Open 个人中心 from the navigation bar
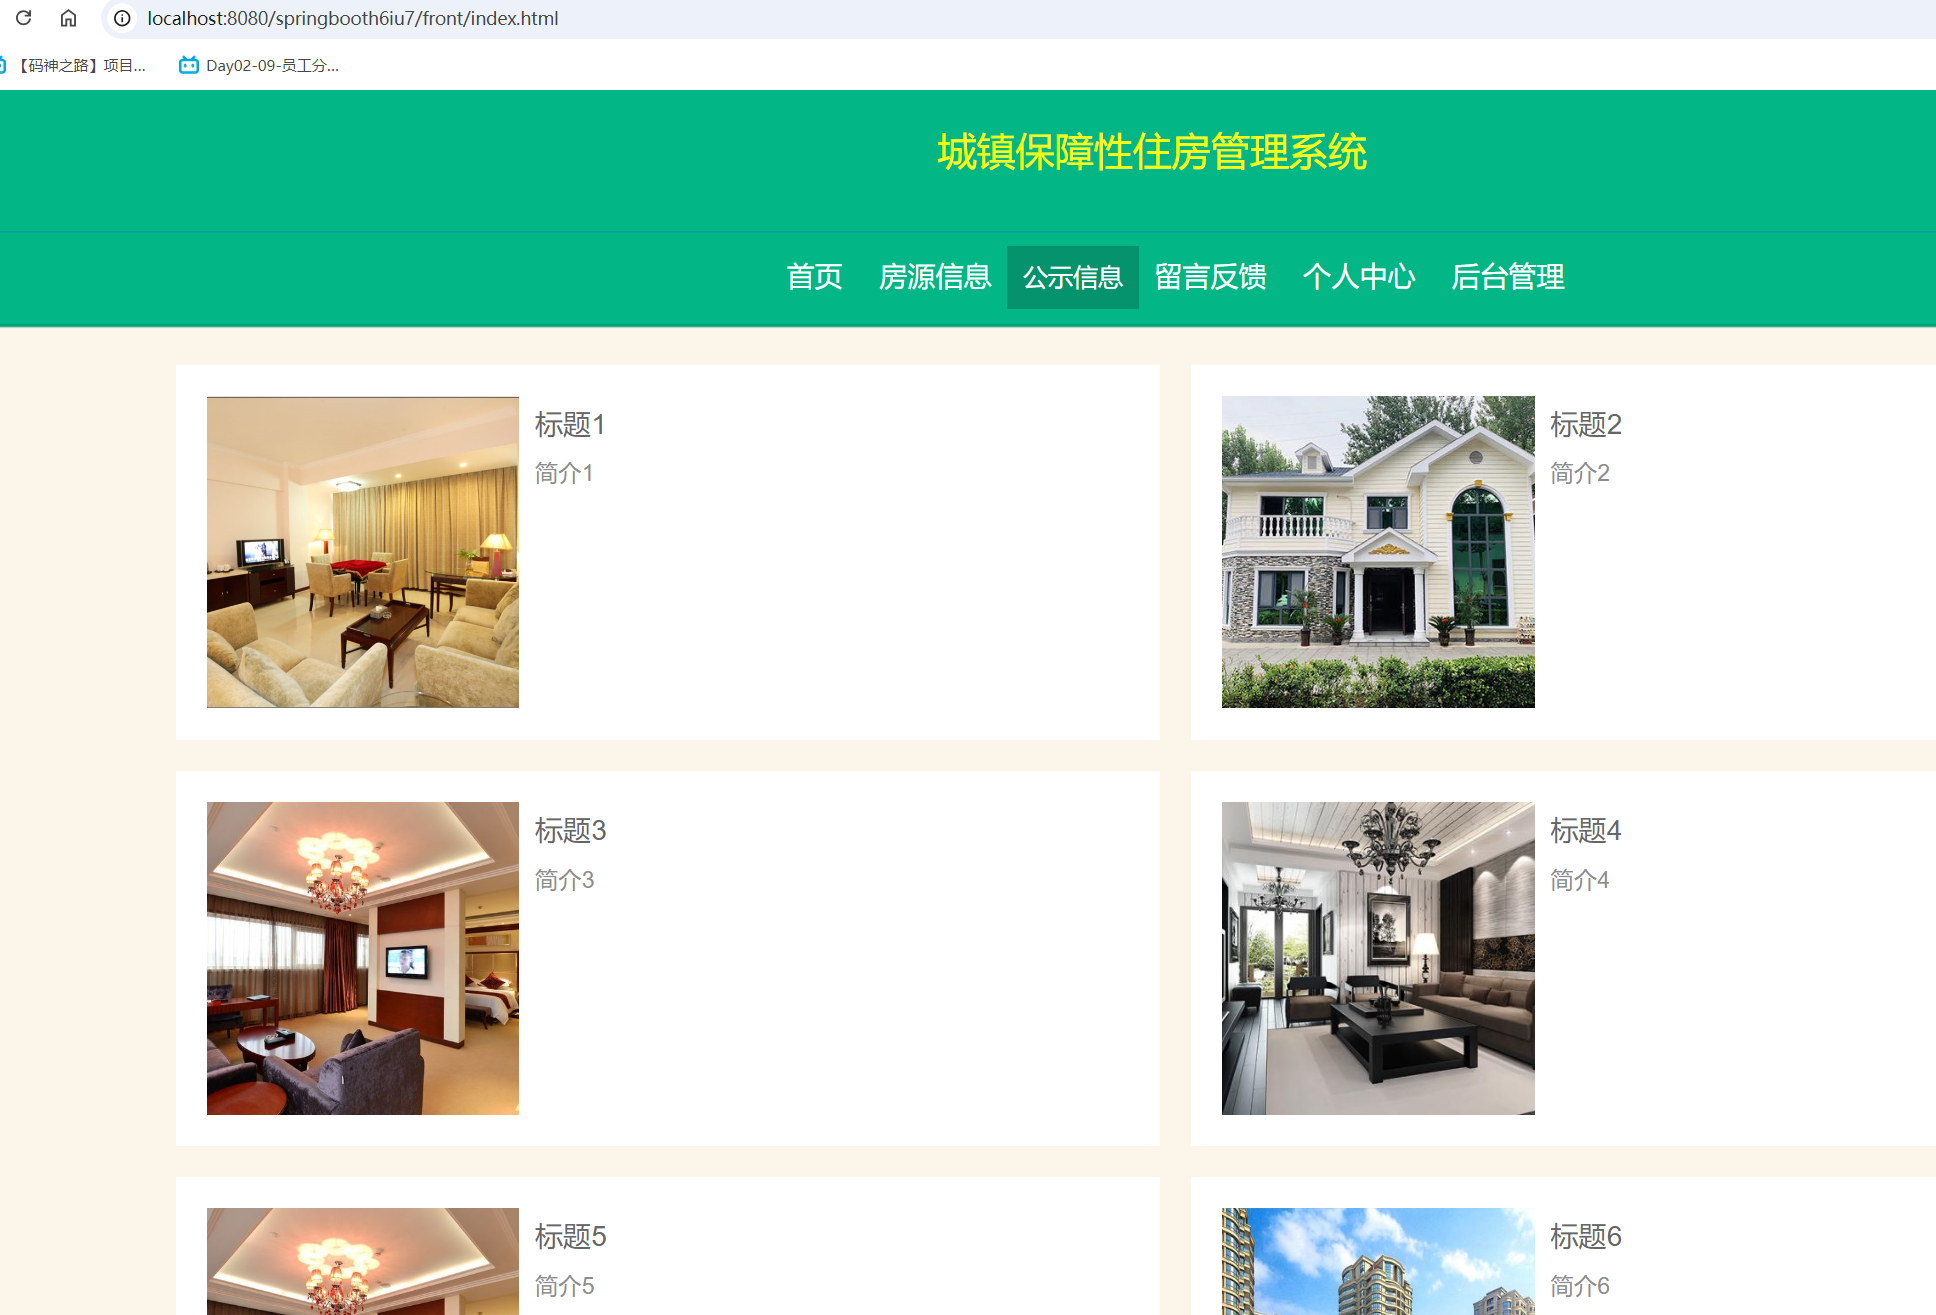Image resolution: width=1936 pixels, height=1315 pixels. [1360, 277]
